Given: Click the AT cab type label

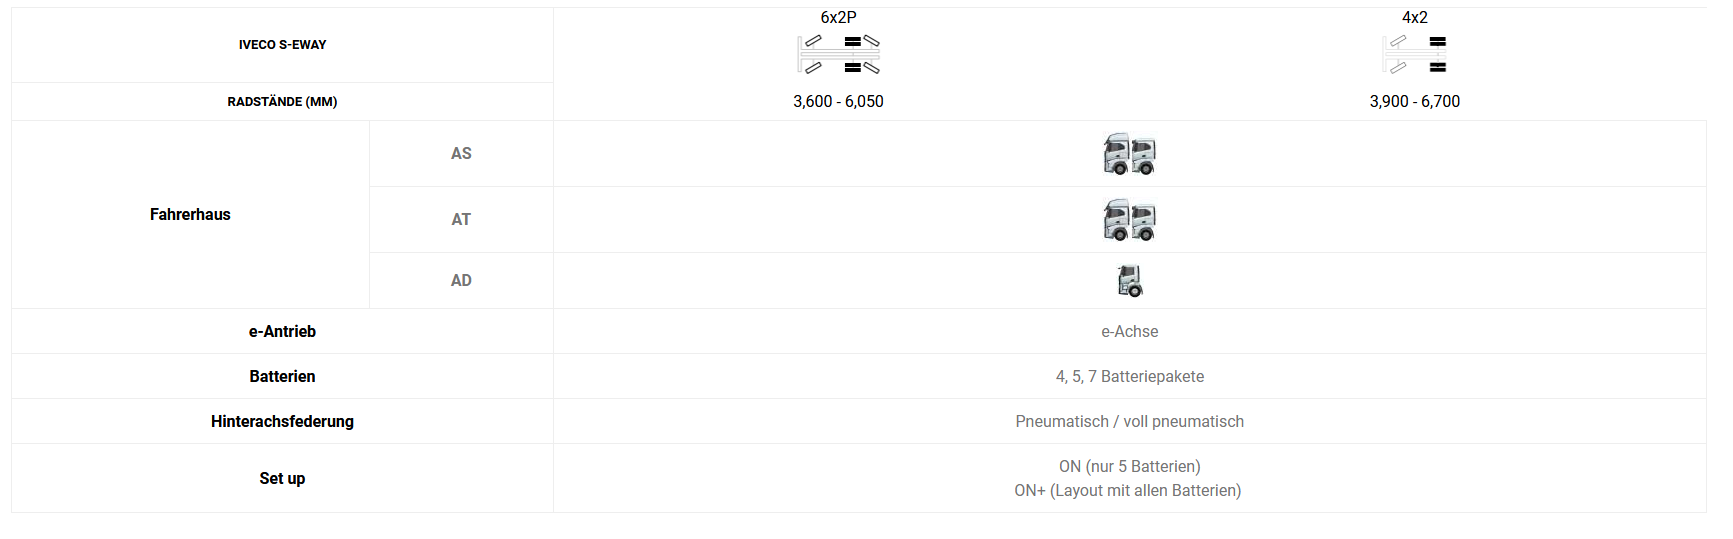Looking at the screenshot, I should tap(461, 219).
